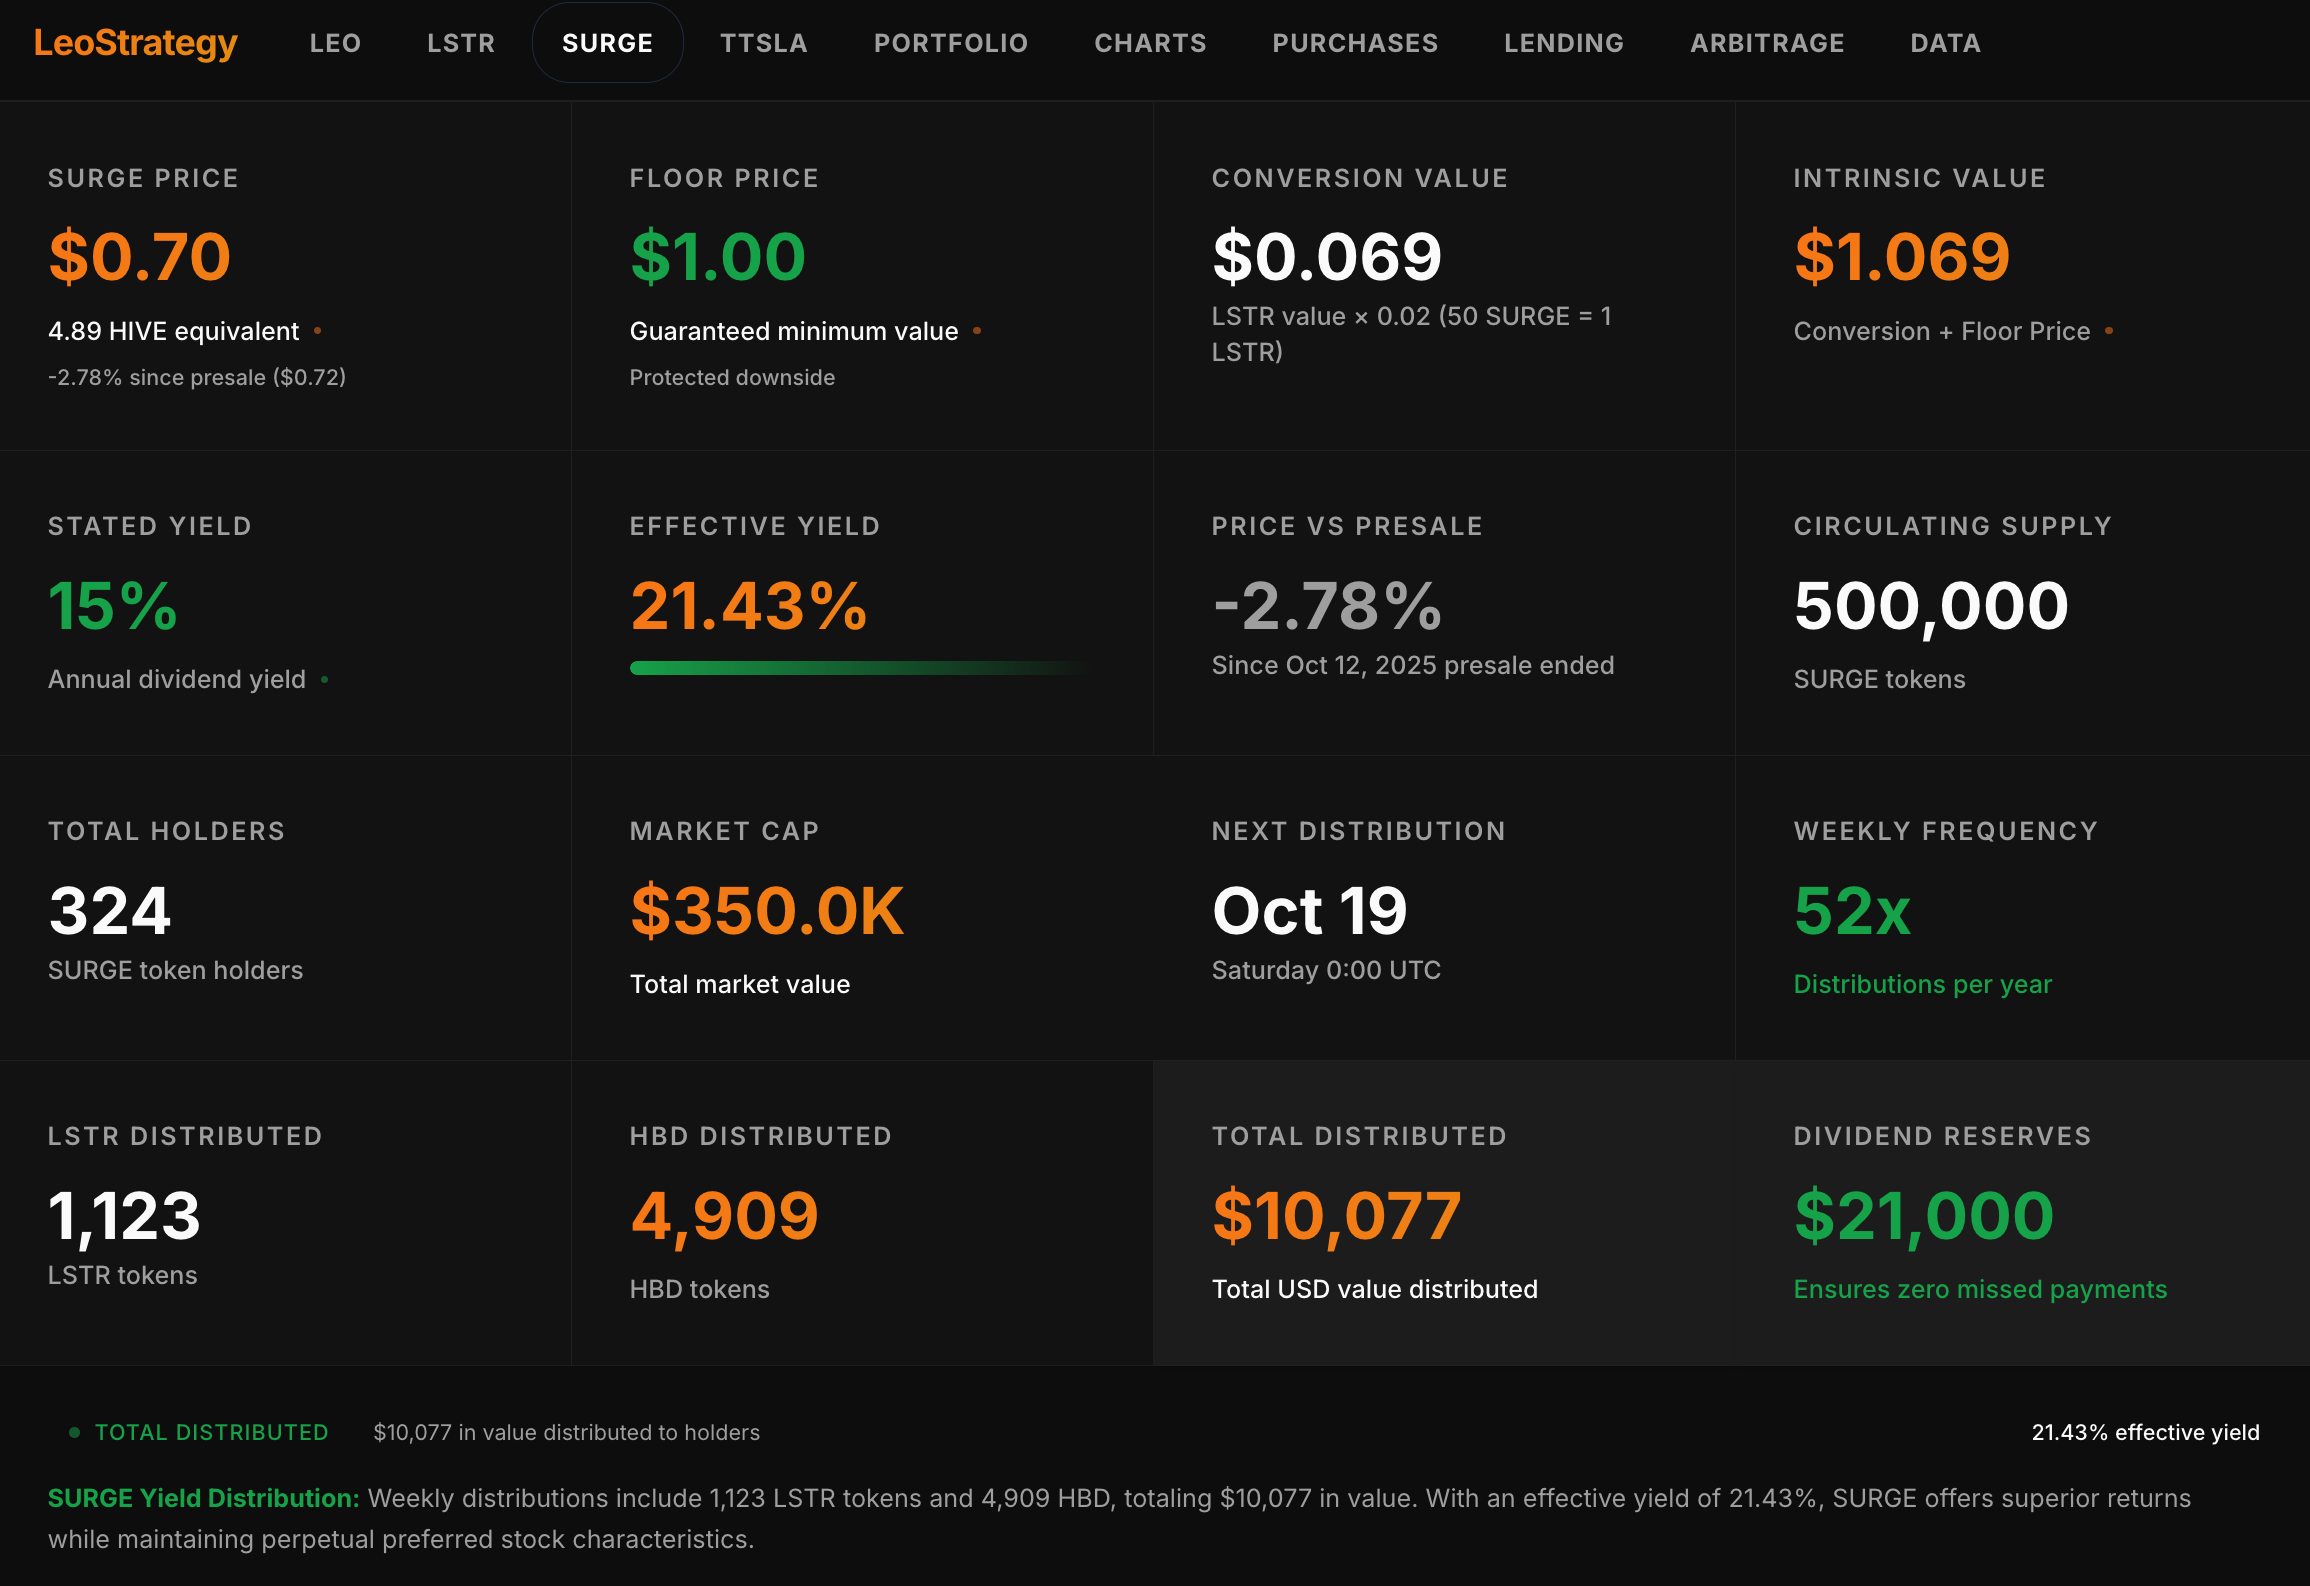Select the SURGE tab

tap(607, 43)
